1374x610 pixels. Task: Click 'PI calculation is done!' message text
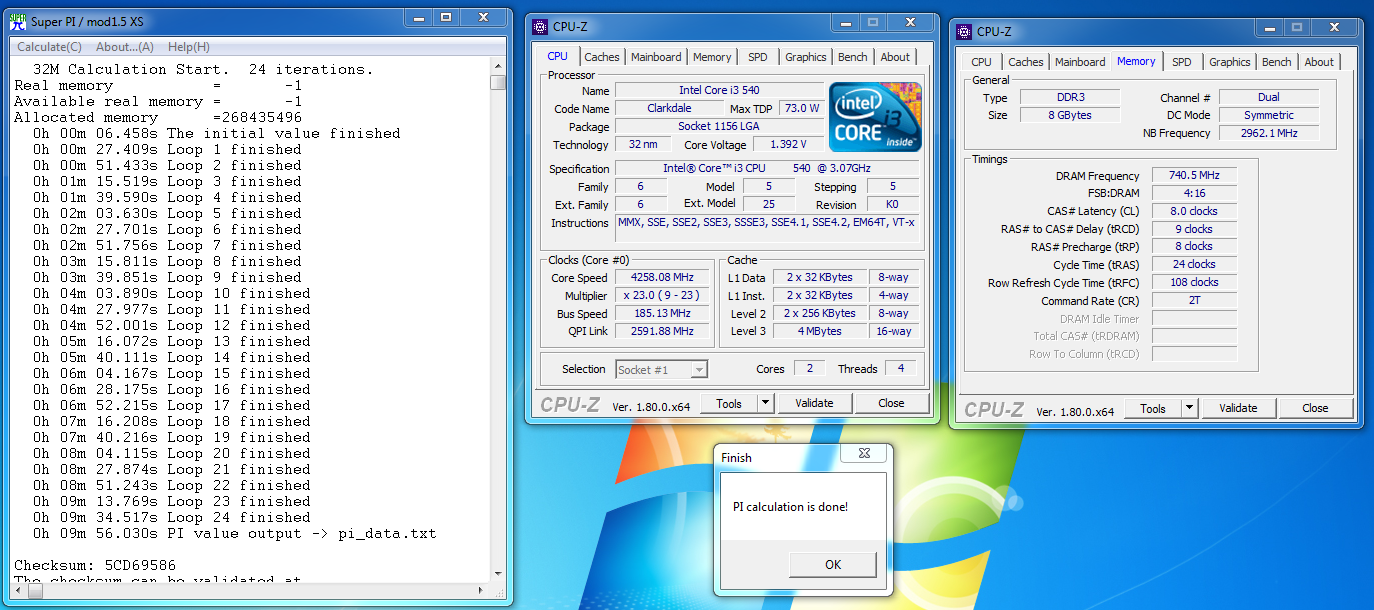pyautogui.click(x=790, y=507)
